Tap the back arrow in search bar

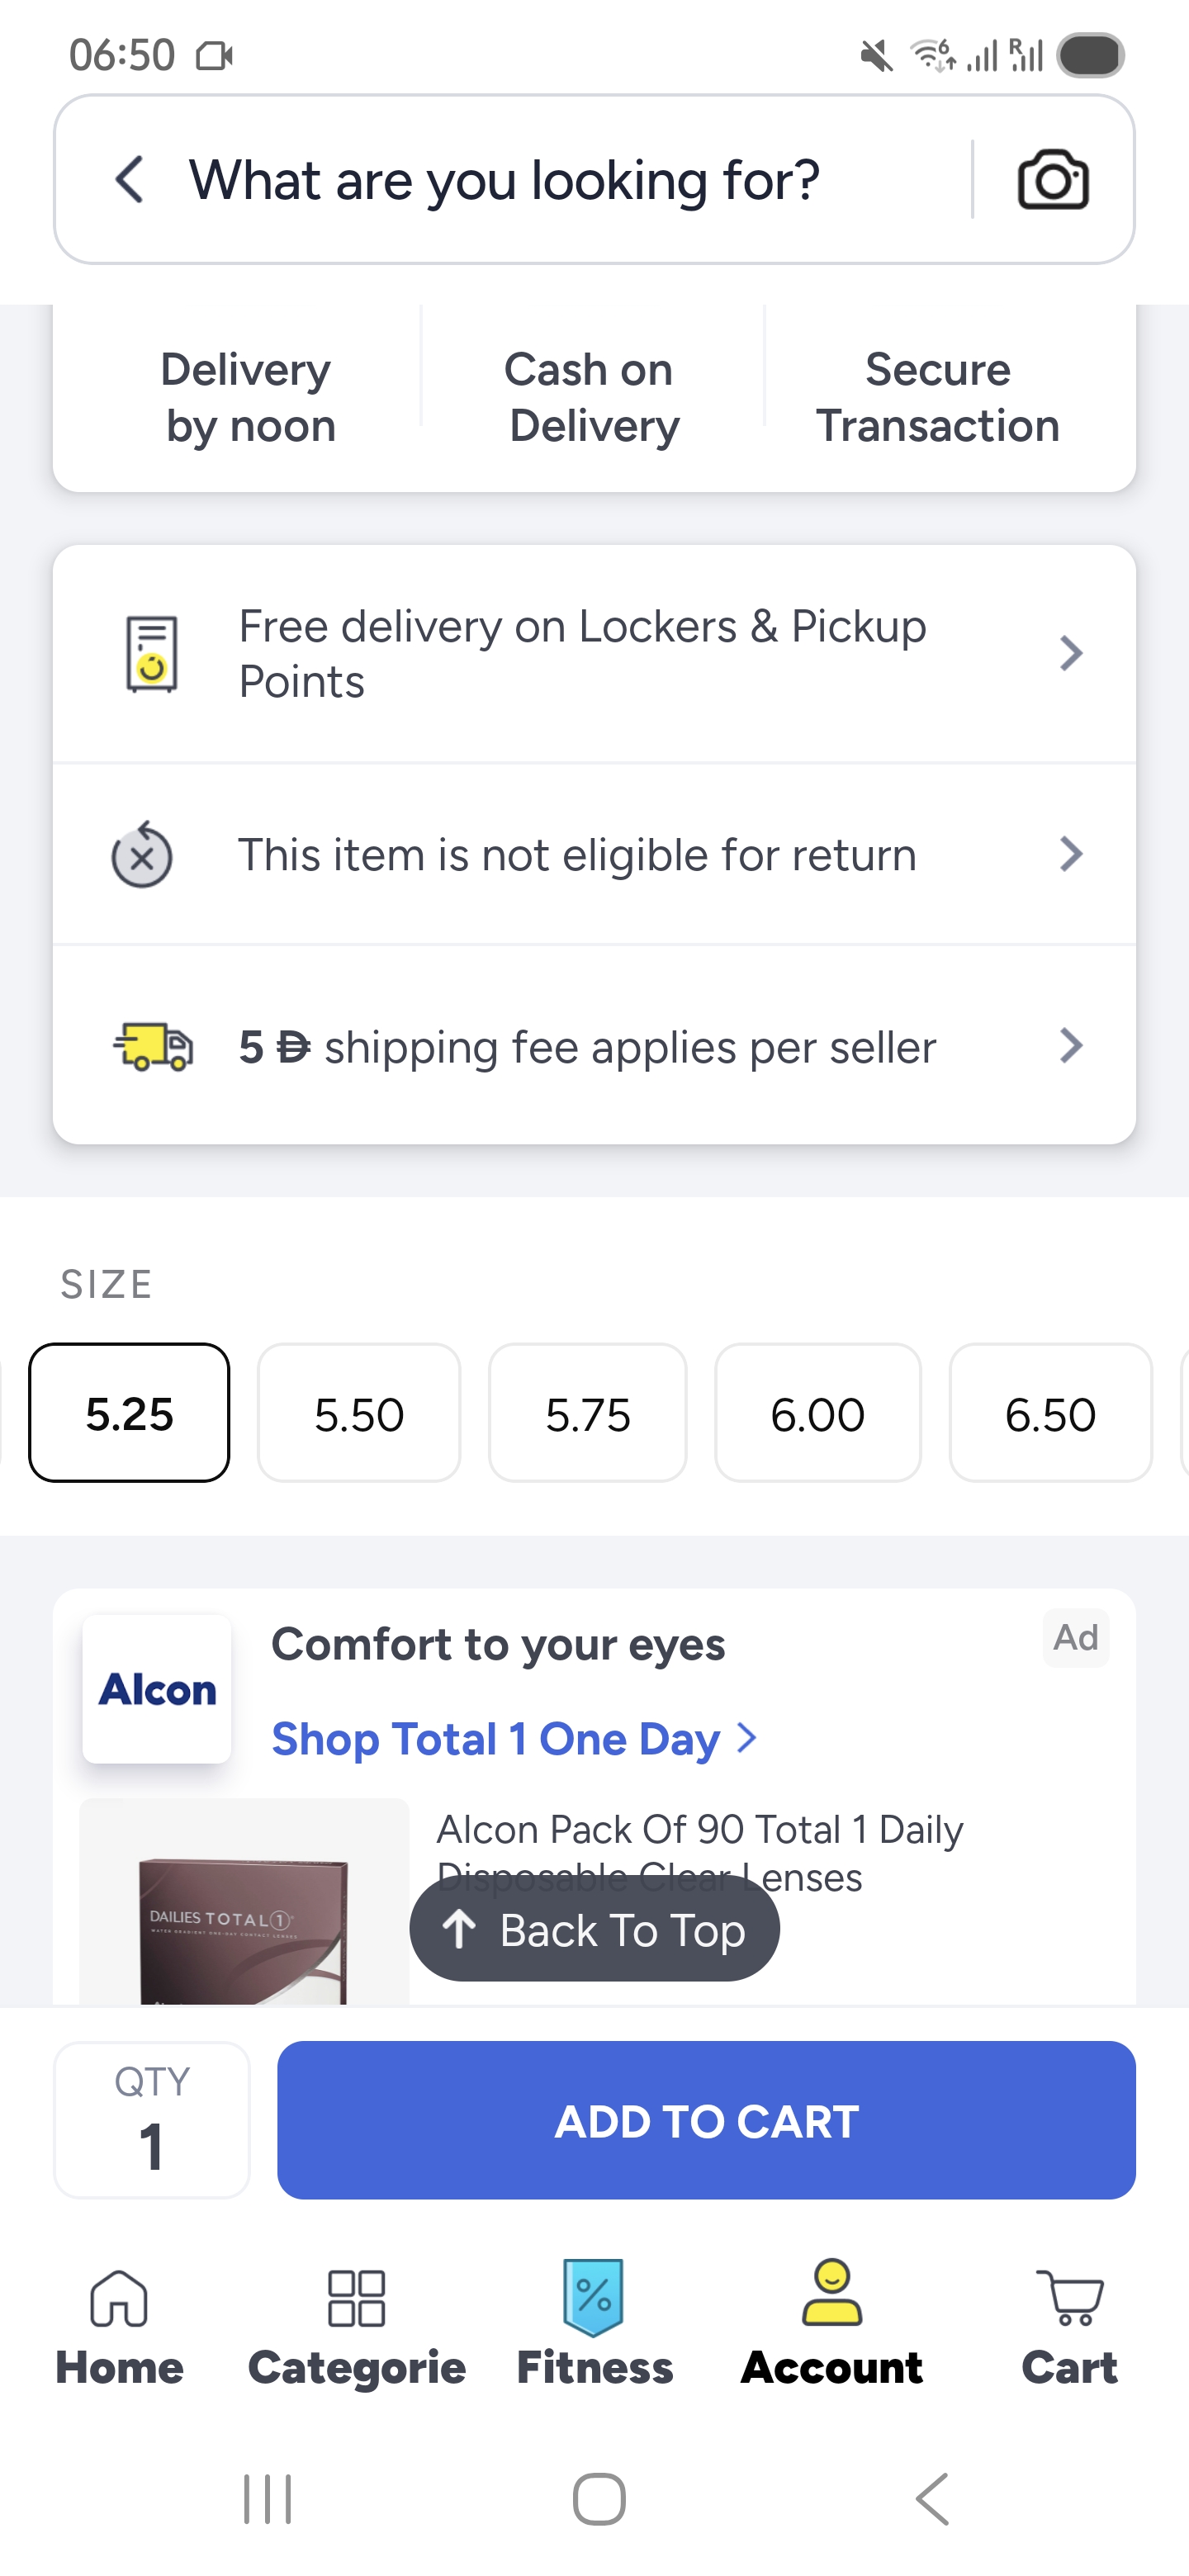tap(130, 180)
